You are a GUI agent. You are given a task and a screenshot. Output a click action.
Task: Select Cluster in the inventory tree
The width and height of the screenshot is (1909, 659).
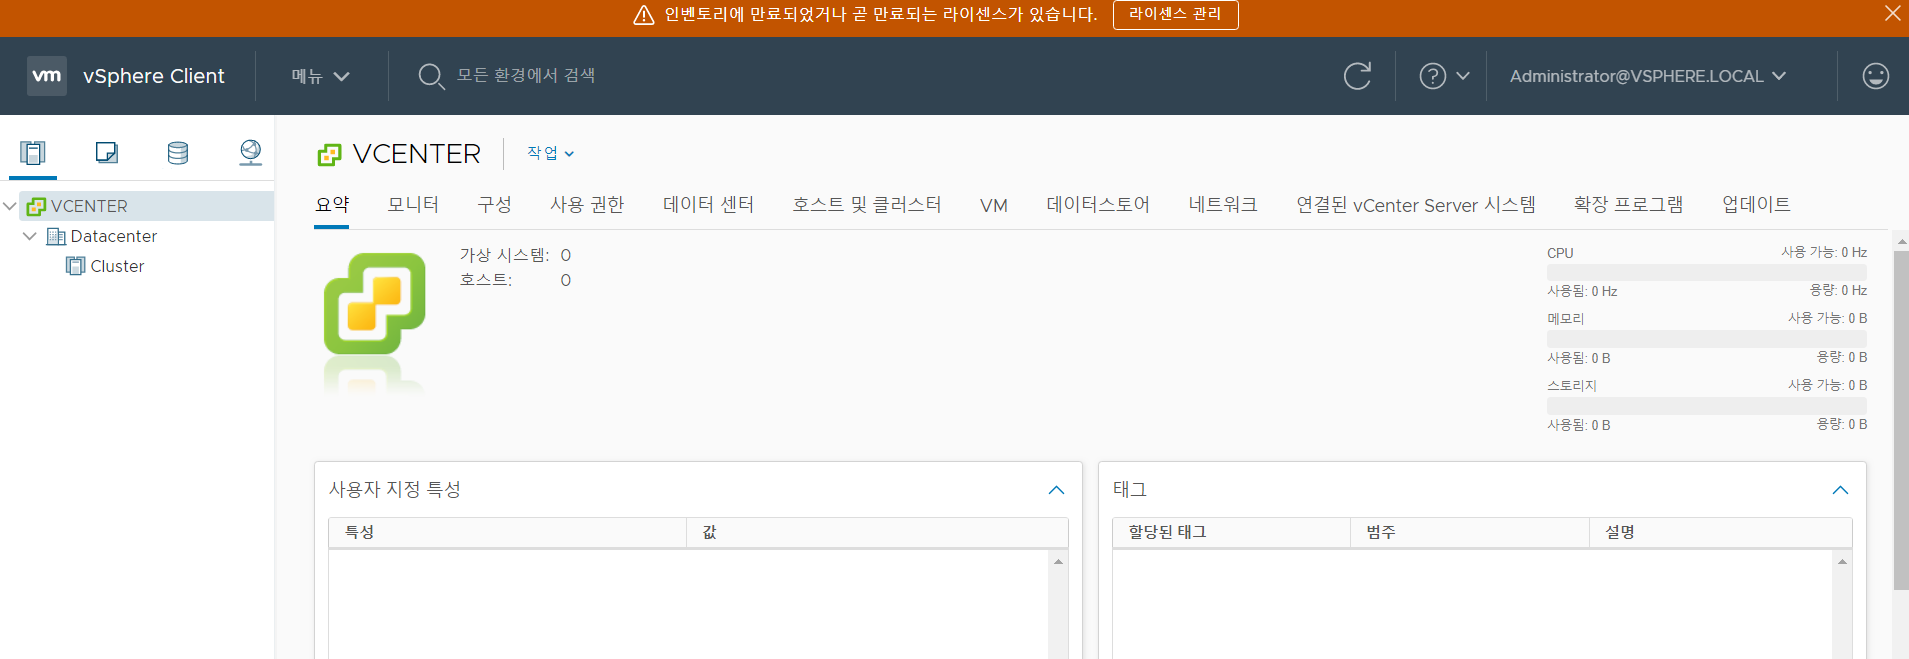117,266
